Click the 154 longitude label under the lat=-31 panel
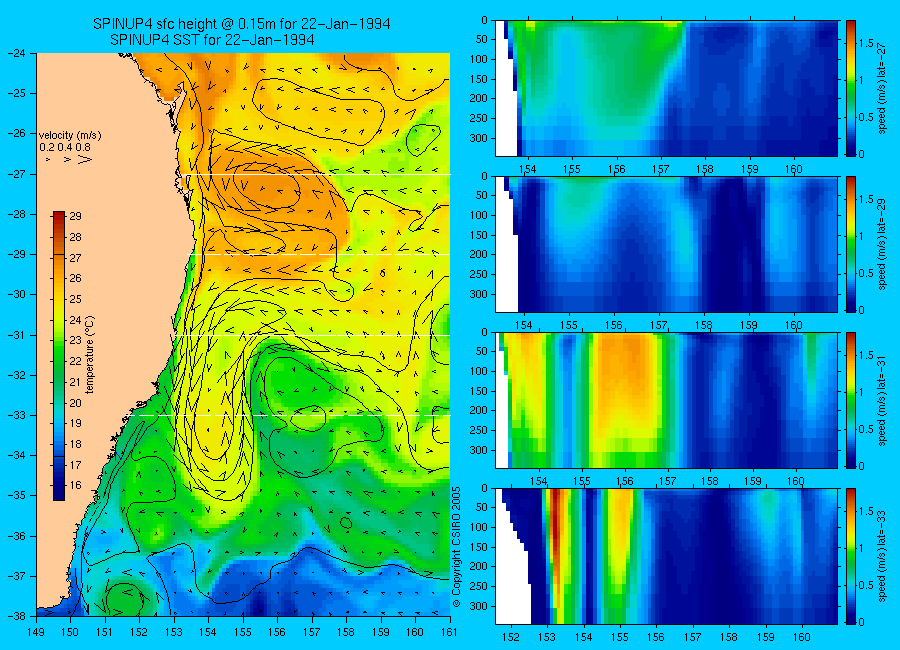The image size is (900, 650). 539,481
